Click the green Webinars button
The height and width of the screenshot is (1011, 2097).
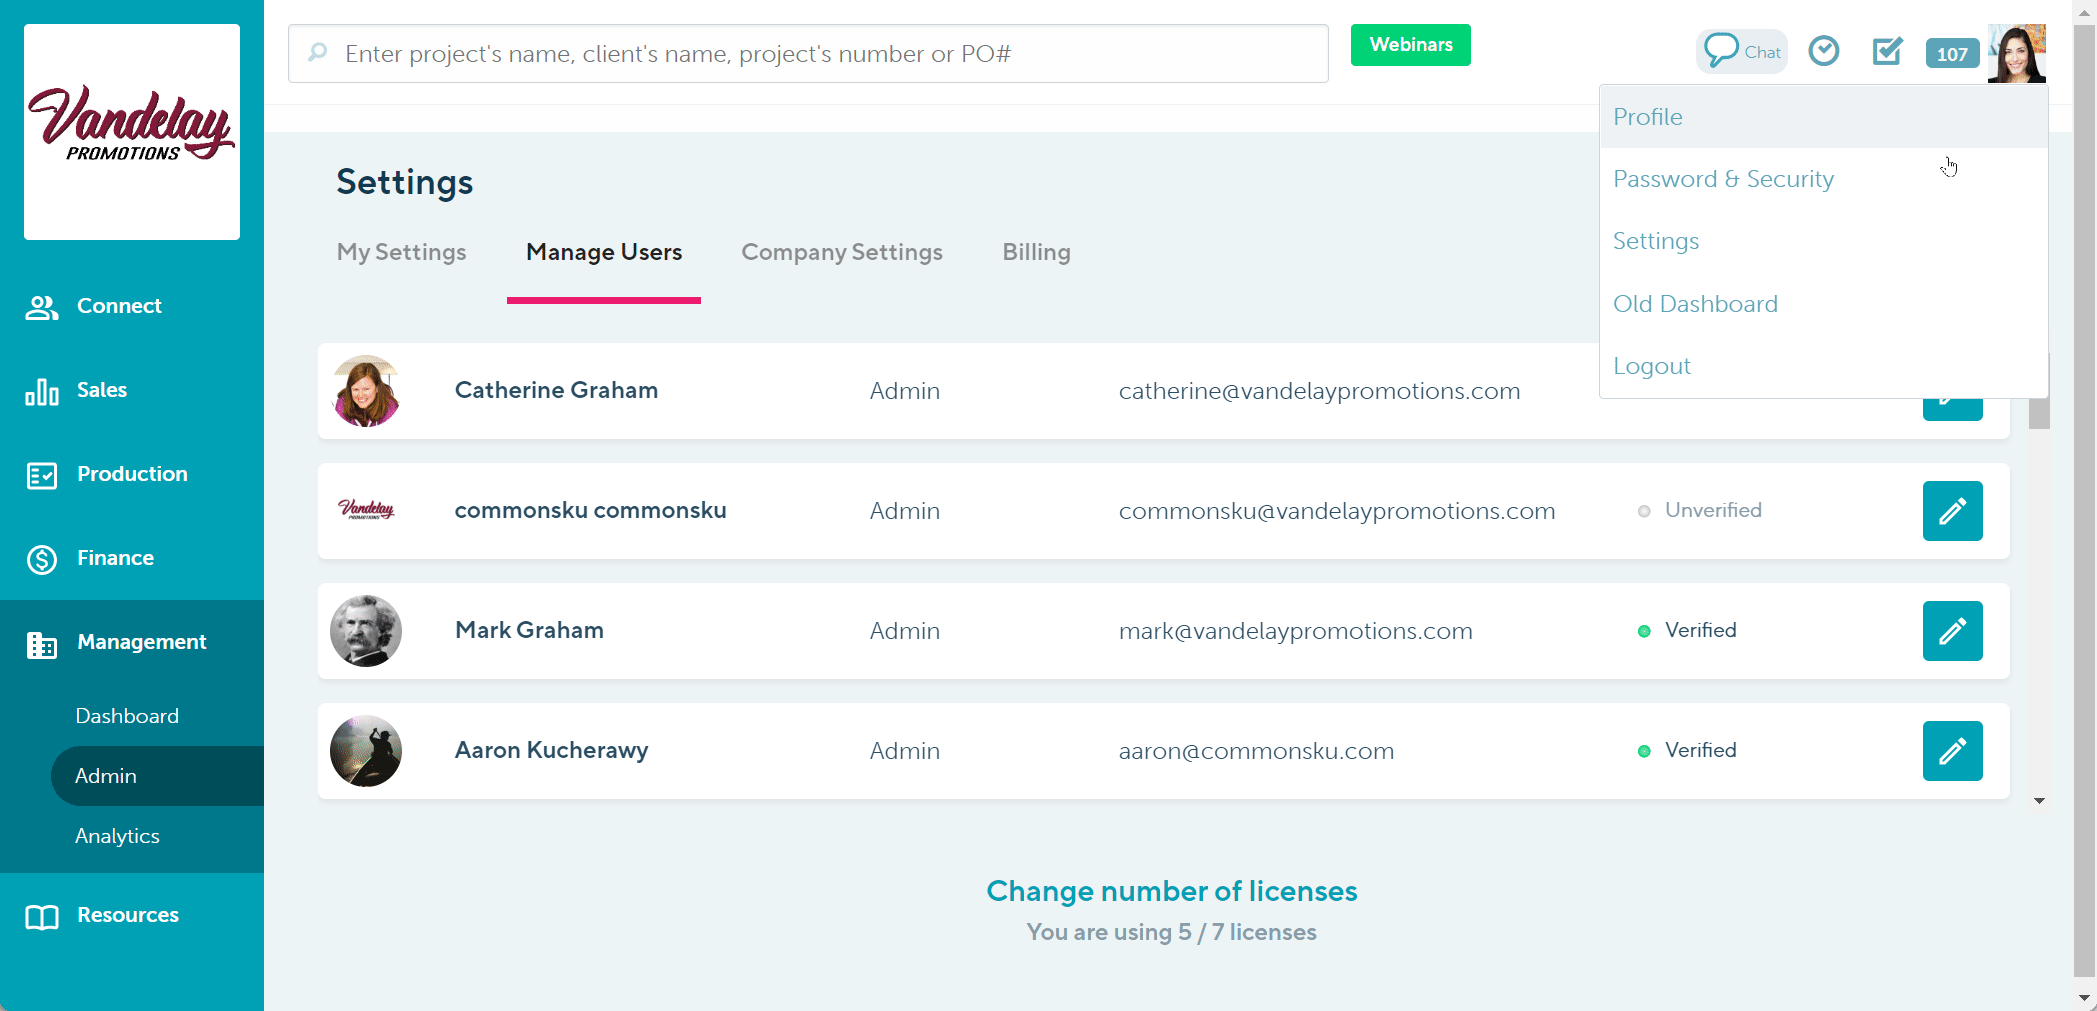pyautogui.click(x=1410, y=44)
